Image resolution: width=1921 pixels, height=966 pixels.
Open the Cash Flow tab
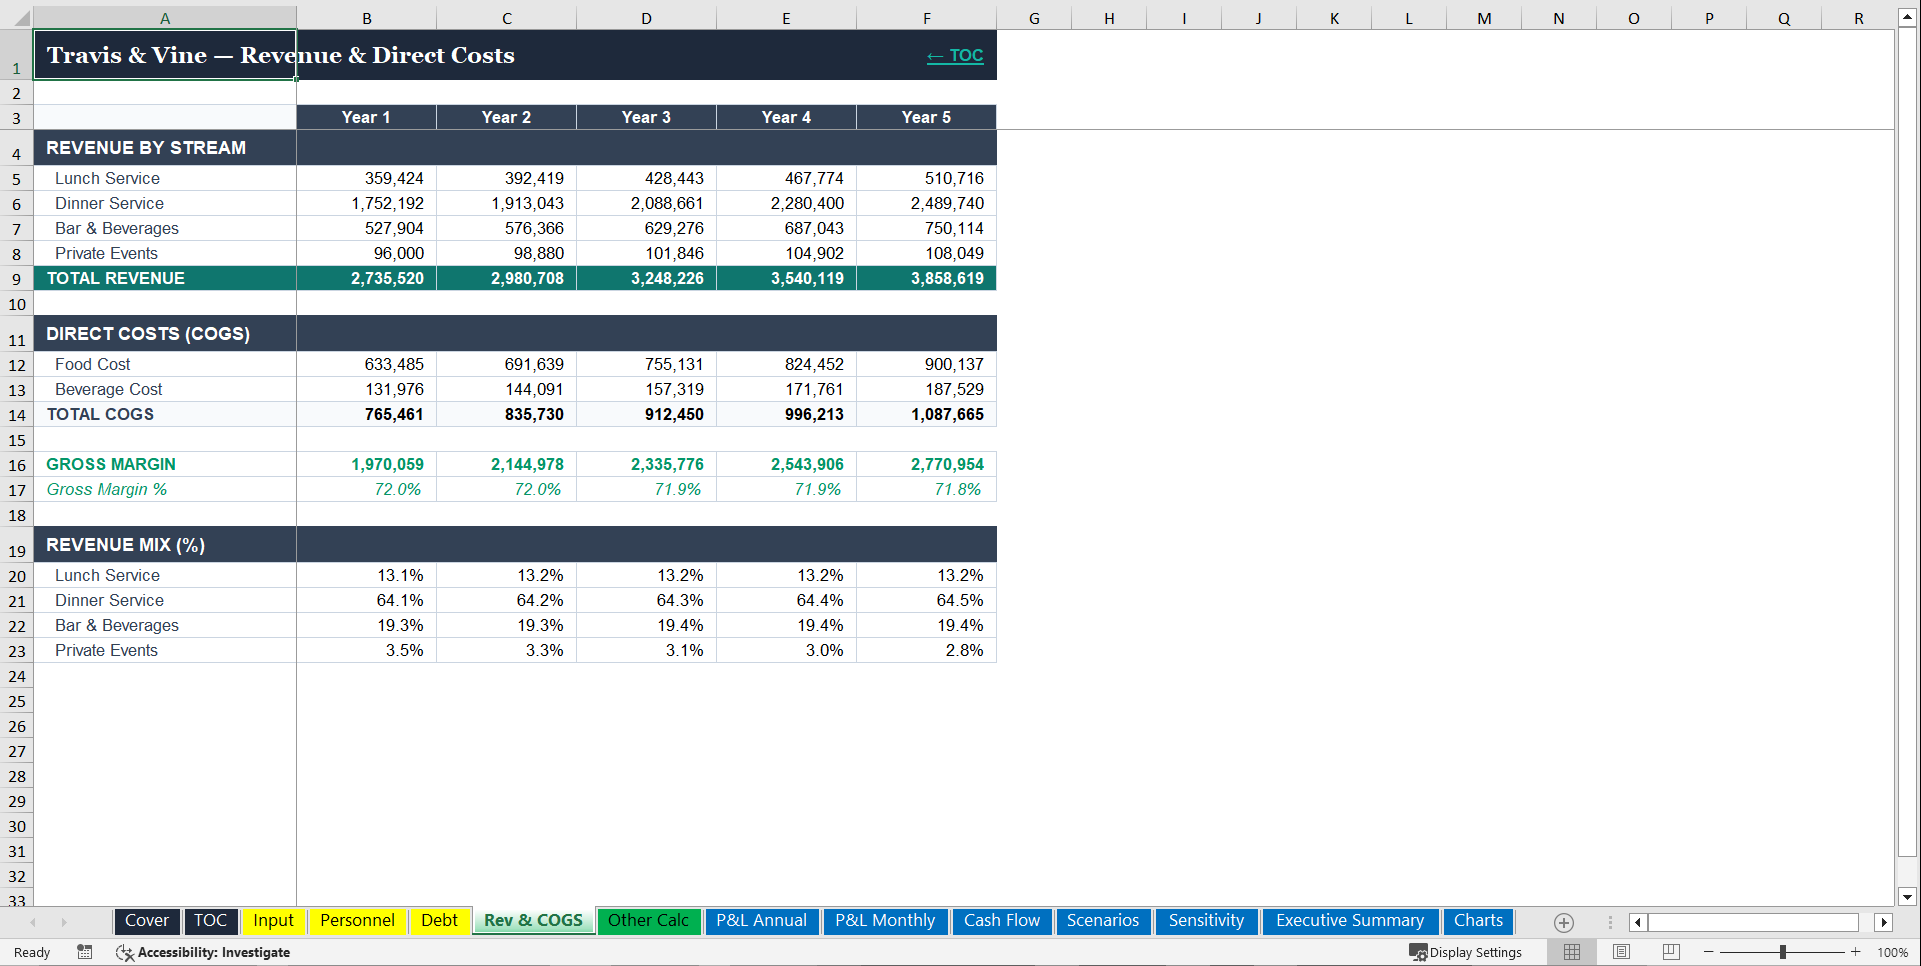tap(1001, 920)
